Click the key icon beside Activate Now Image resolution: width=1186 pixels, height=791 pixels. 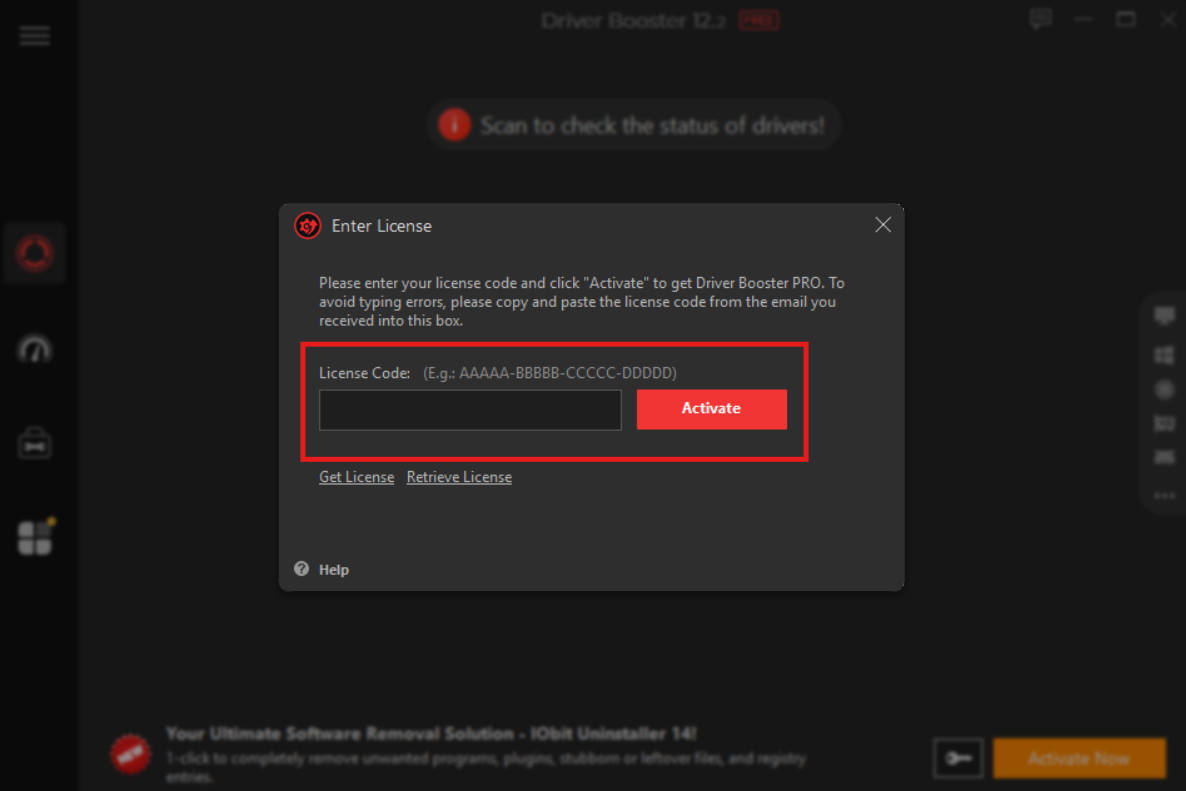click(958, 759)
